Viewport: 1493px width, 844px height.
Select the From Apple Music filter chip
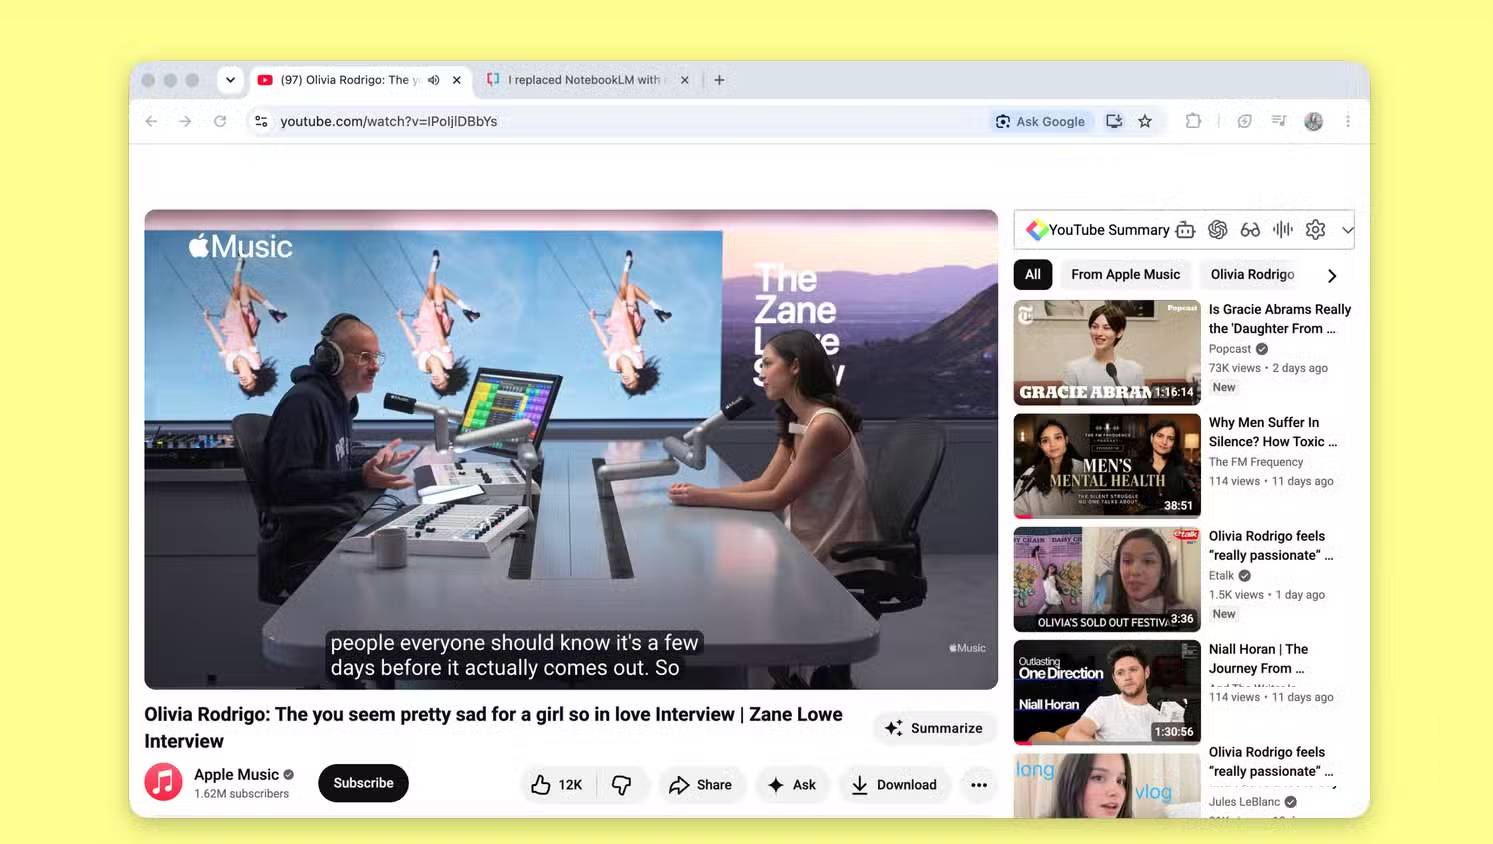coord(1125,274)
